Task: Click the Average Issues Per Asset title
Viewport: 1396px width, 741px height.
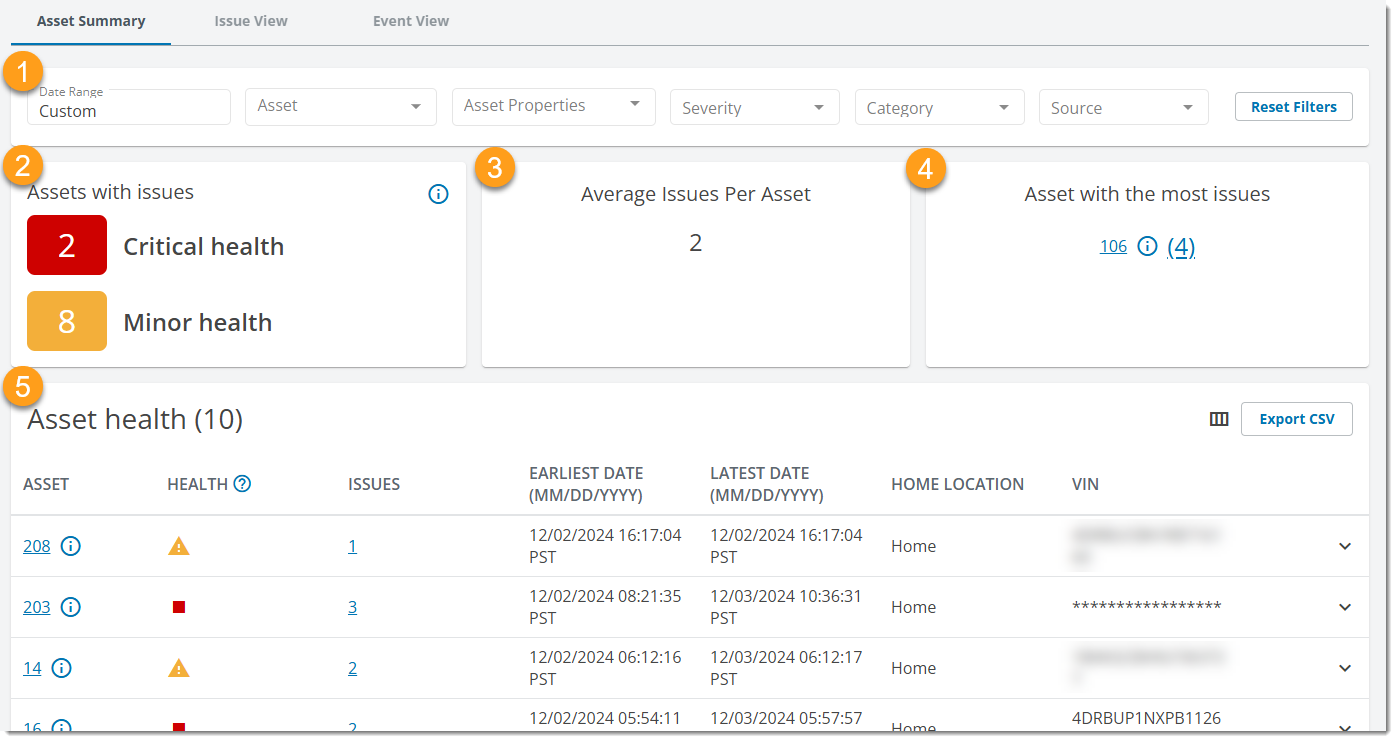Action: tap(696, 194)
